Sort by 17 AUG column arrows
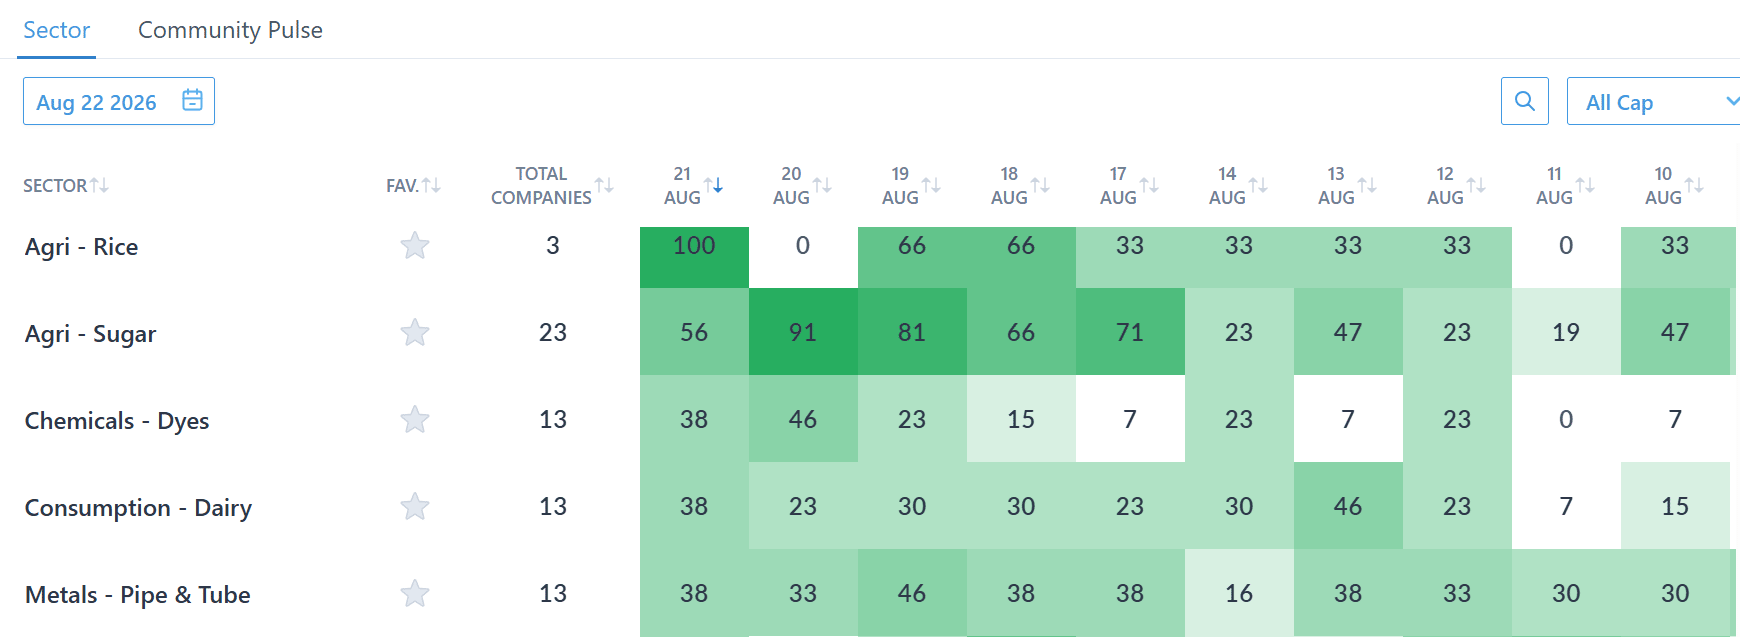 coord(1149,185)
